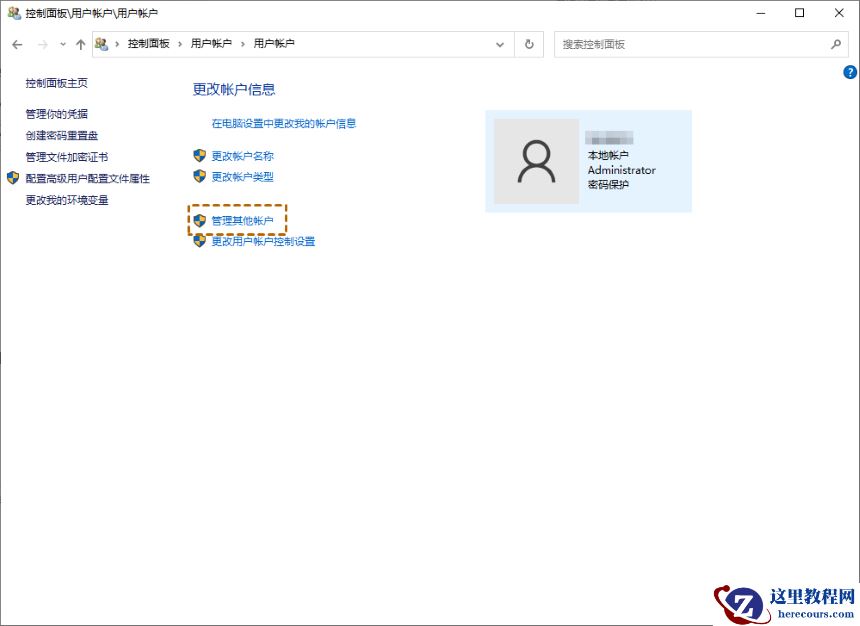Open help with the question mark icon
The image size is (860, 626).
[x=850, y=71]
